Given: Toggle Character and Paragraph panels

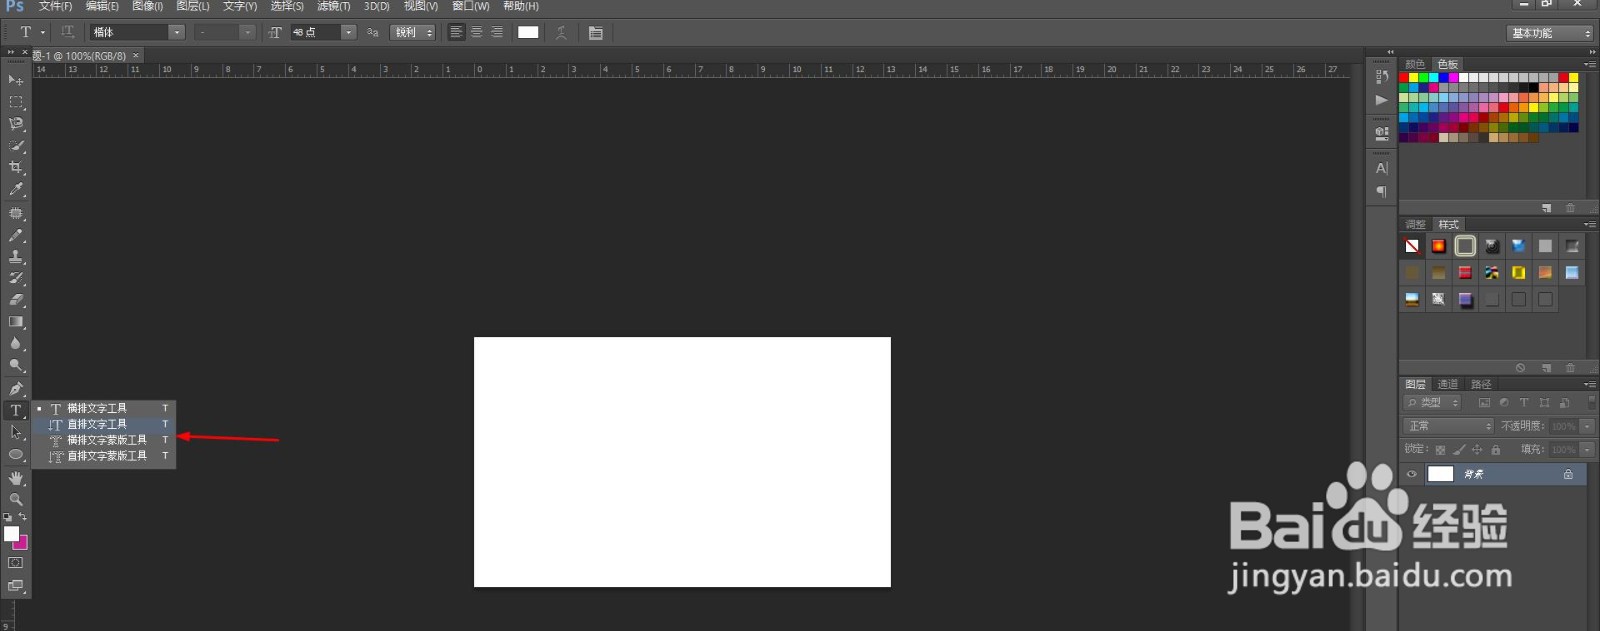Looking at the screenshot, I should point(596,32).
